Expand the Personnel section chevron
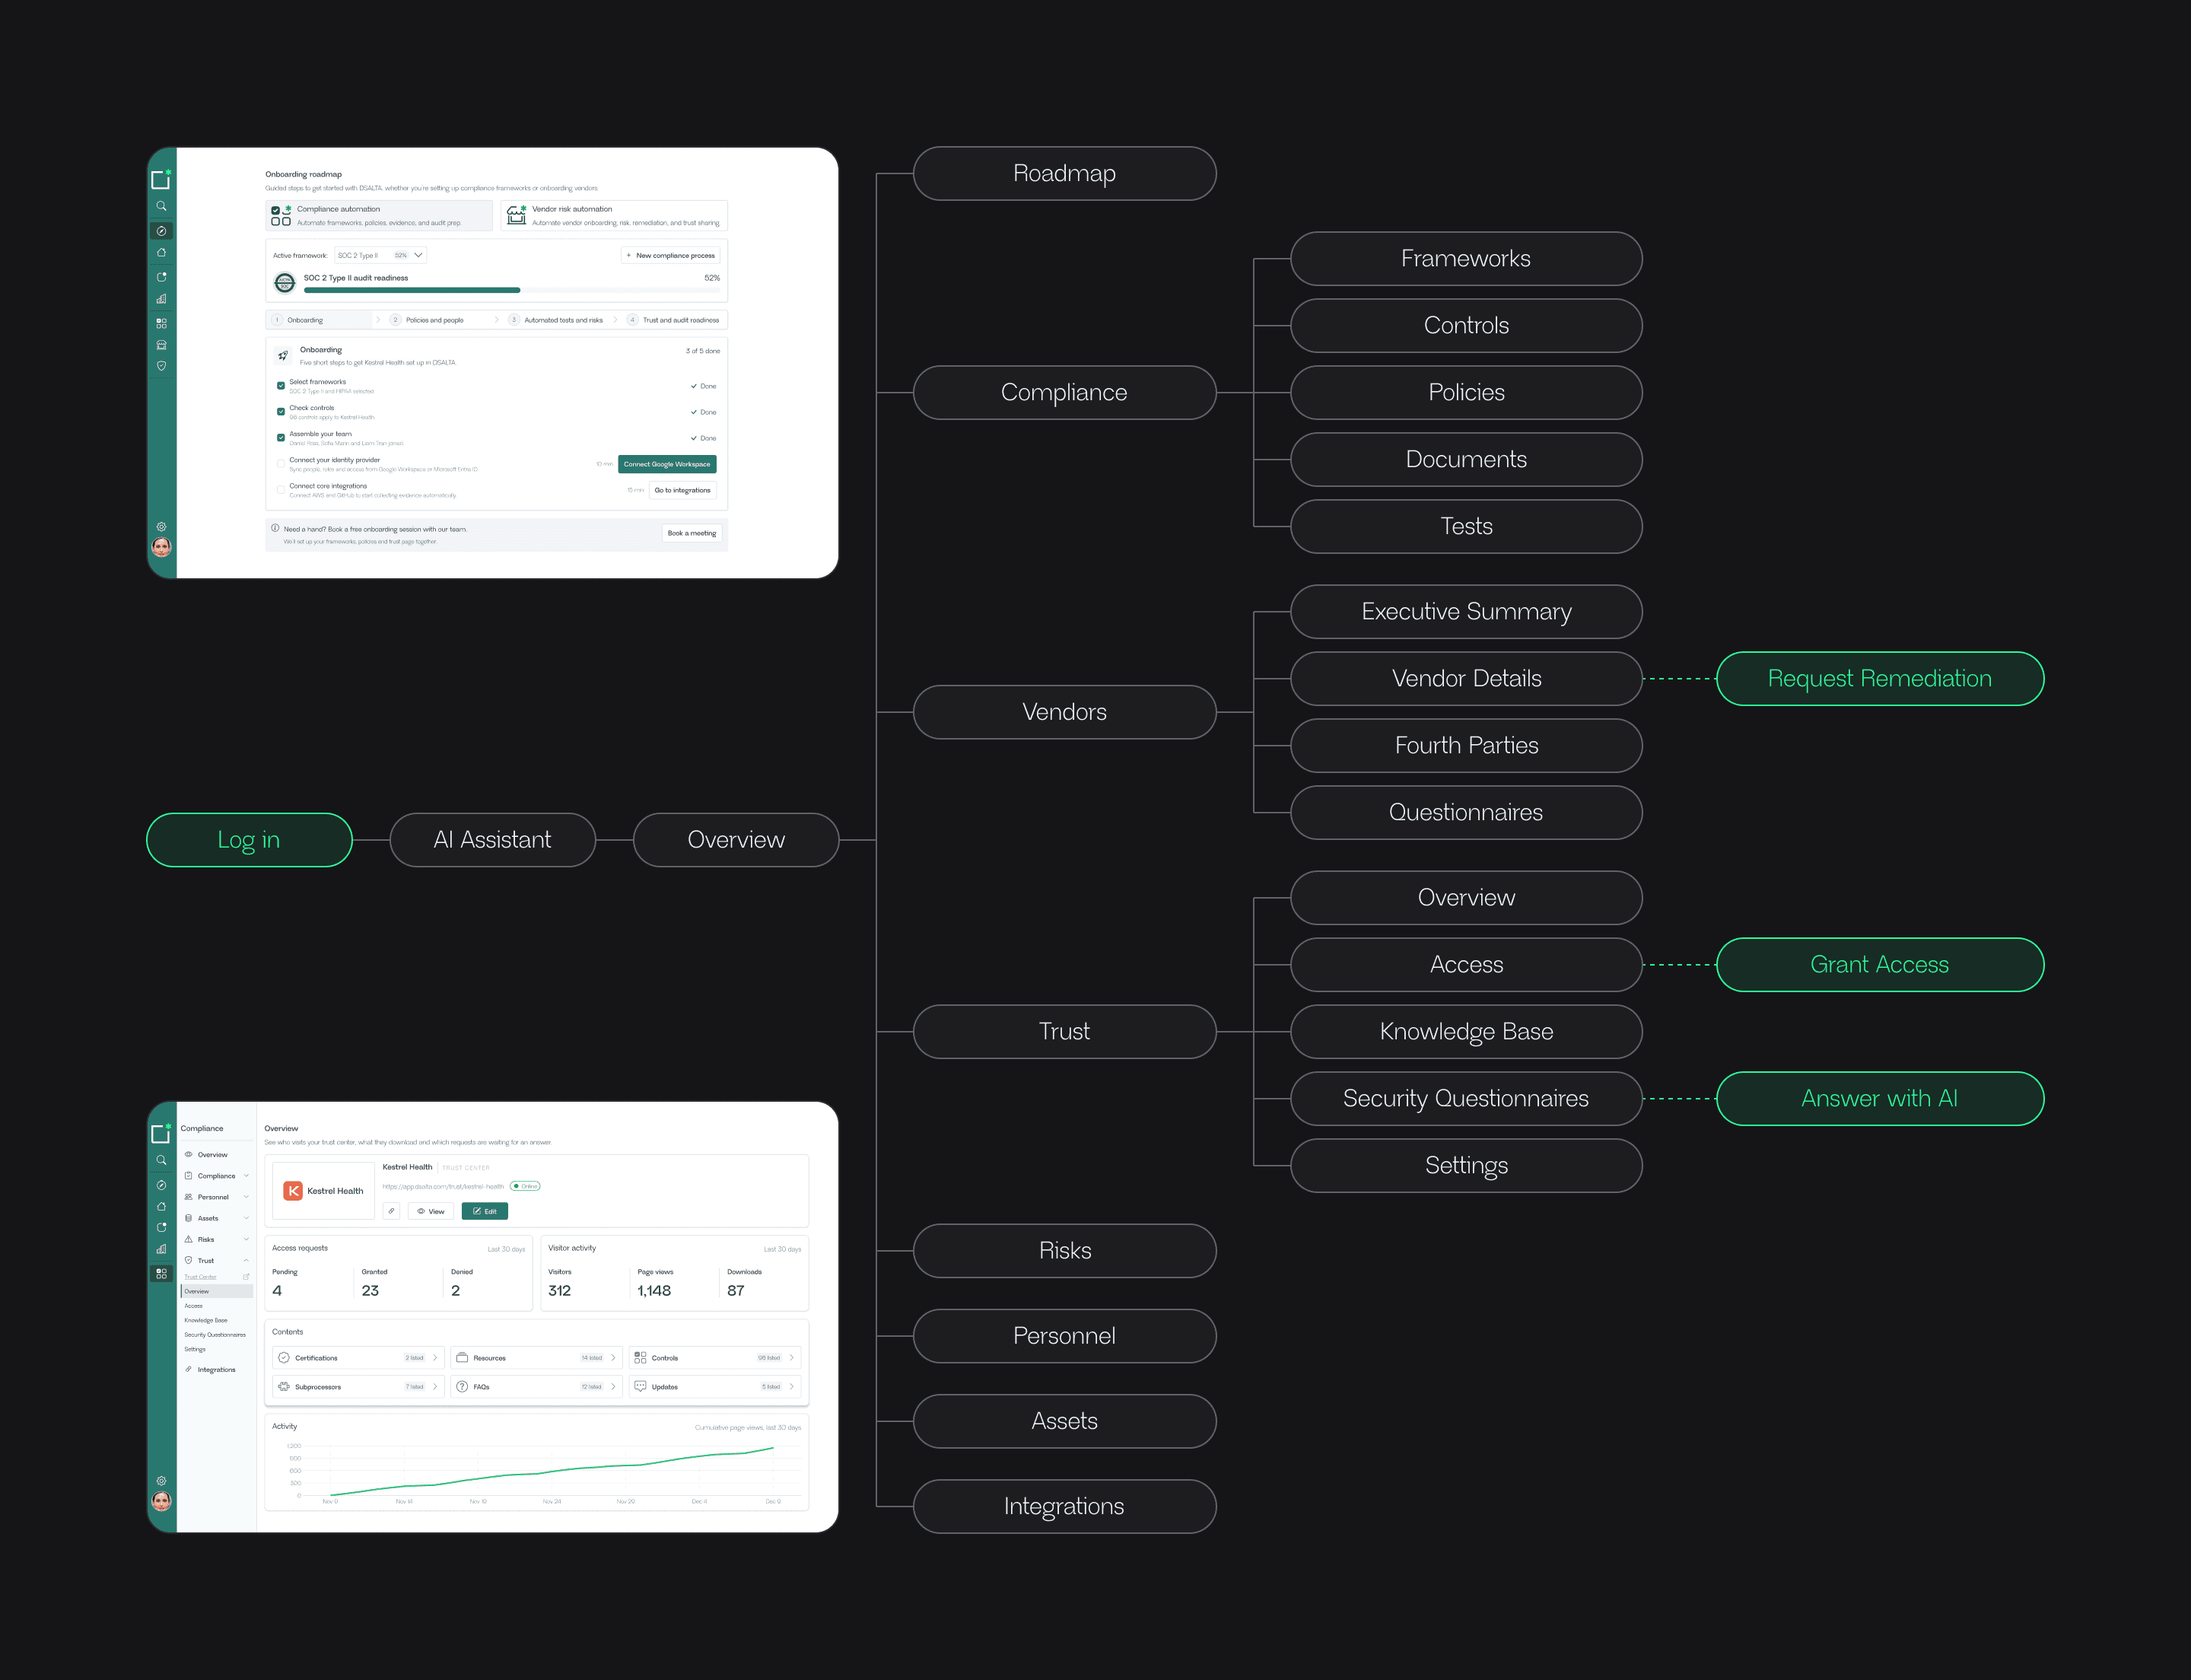Image resolution: width=2191 pixels, height=1680 pixels. coord(246,1197)
